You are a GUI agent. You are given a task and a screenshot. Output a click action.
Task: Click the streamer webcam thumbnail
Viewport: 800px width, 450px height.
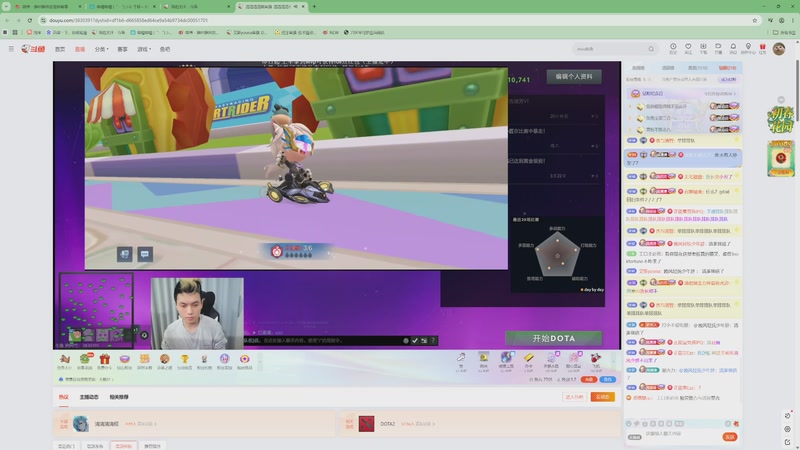click(197, 313)
